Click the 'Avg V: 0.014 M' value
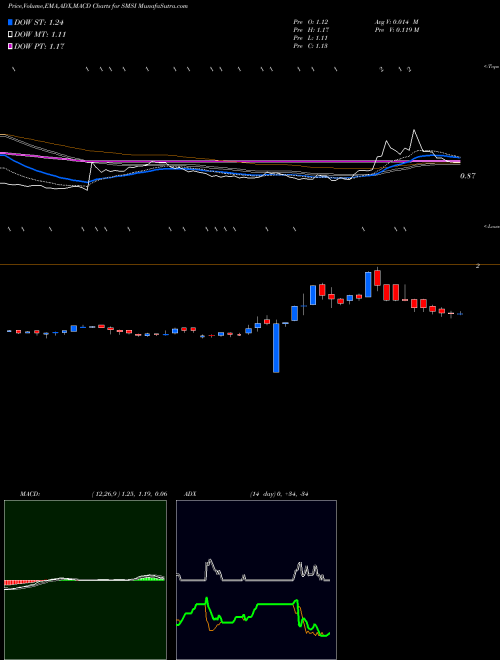The height and width of the screenshot is (660, 500). tap(396, 22)
